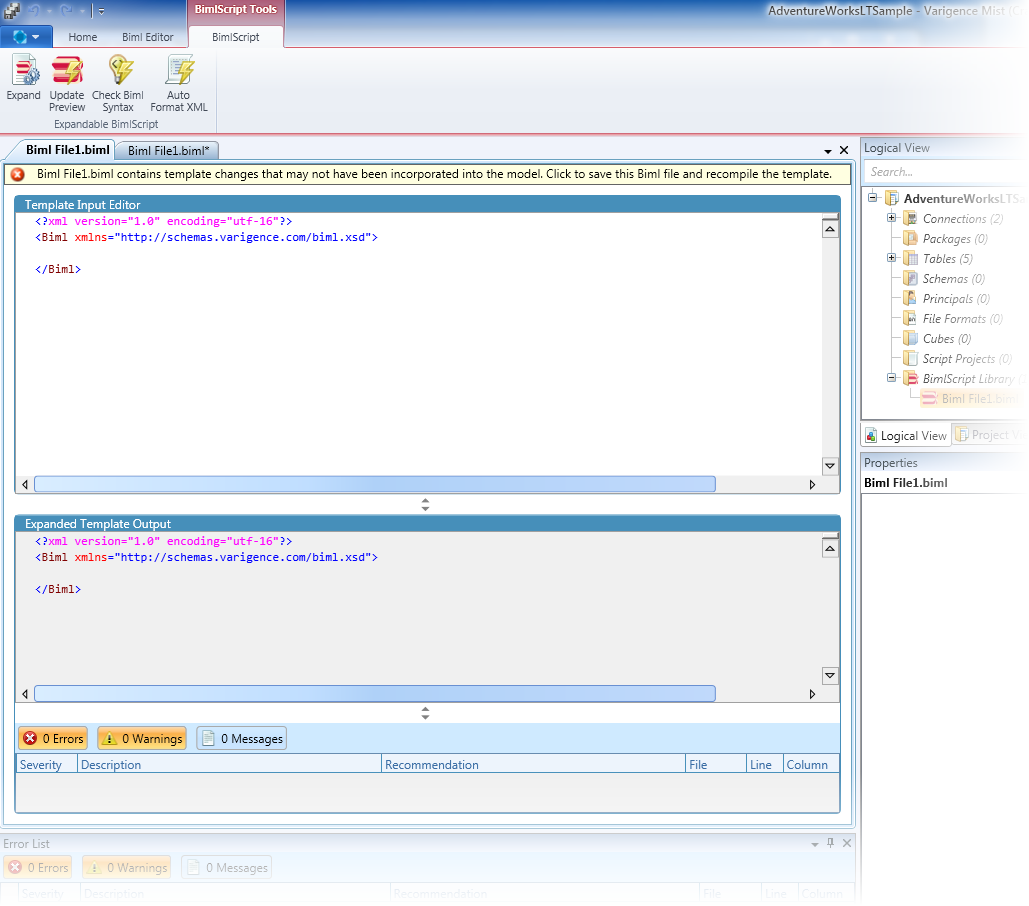The image size is (1029, 906).
Task: Pin the Error List panel
Action: coord(831,843)
